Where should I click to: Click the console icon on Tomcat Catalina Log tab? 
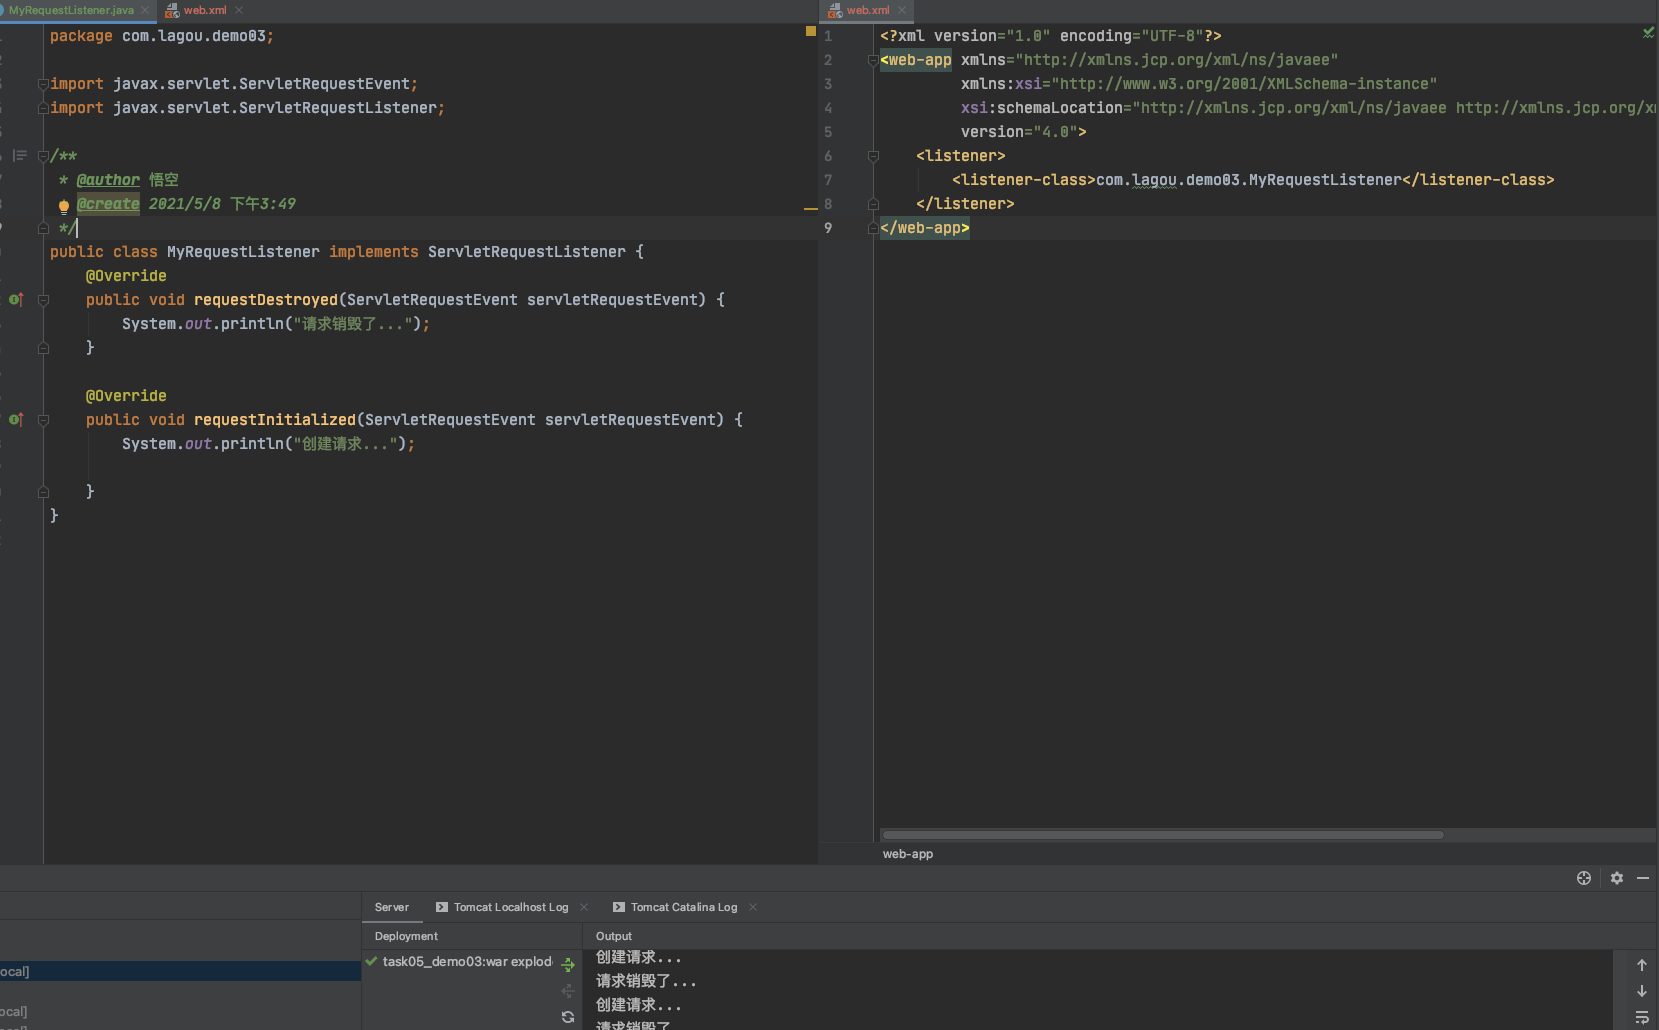[619, 907]
